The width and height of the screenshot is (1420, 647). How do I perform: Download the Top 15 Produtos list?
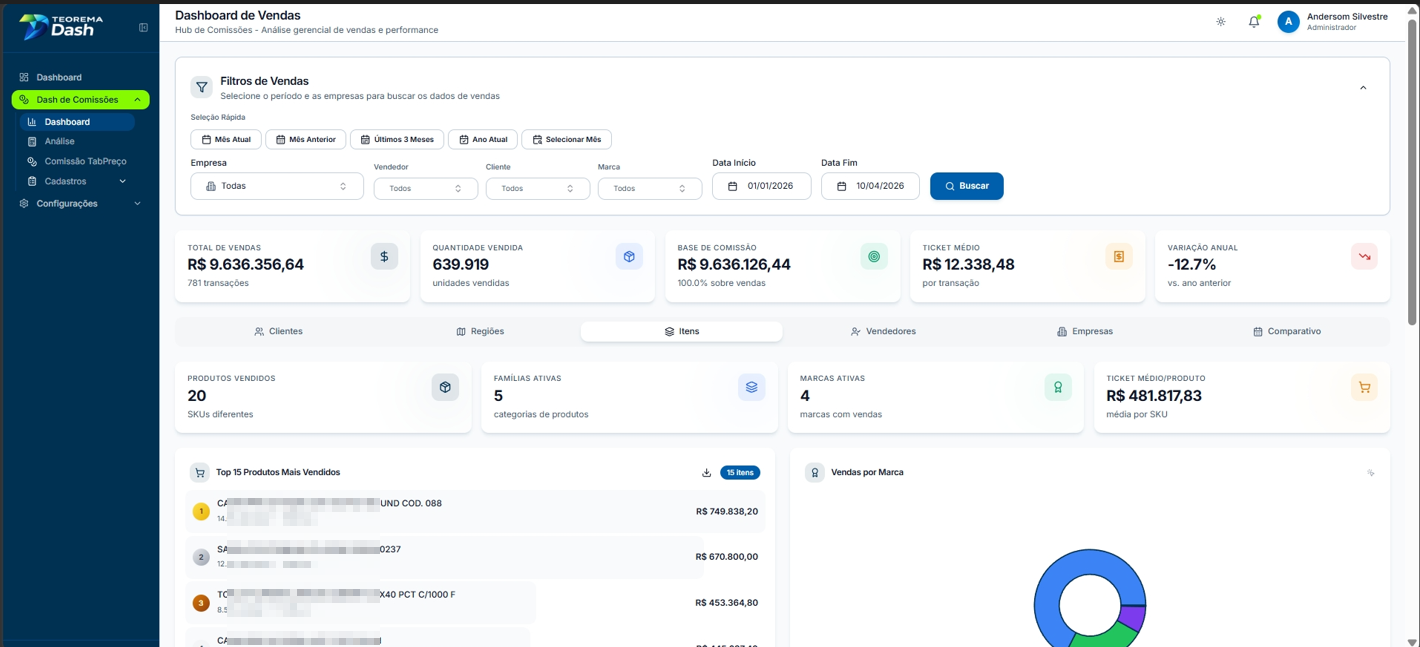coord(706,473)
